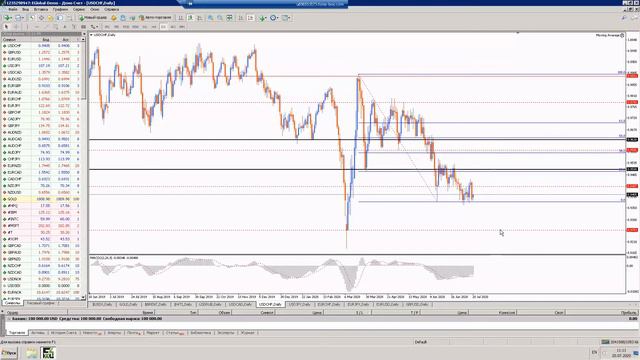Open the Profiles dropdown arrow
Screen dimensions: 640x360
click(23, 18)
